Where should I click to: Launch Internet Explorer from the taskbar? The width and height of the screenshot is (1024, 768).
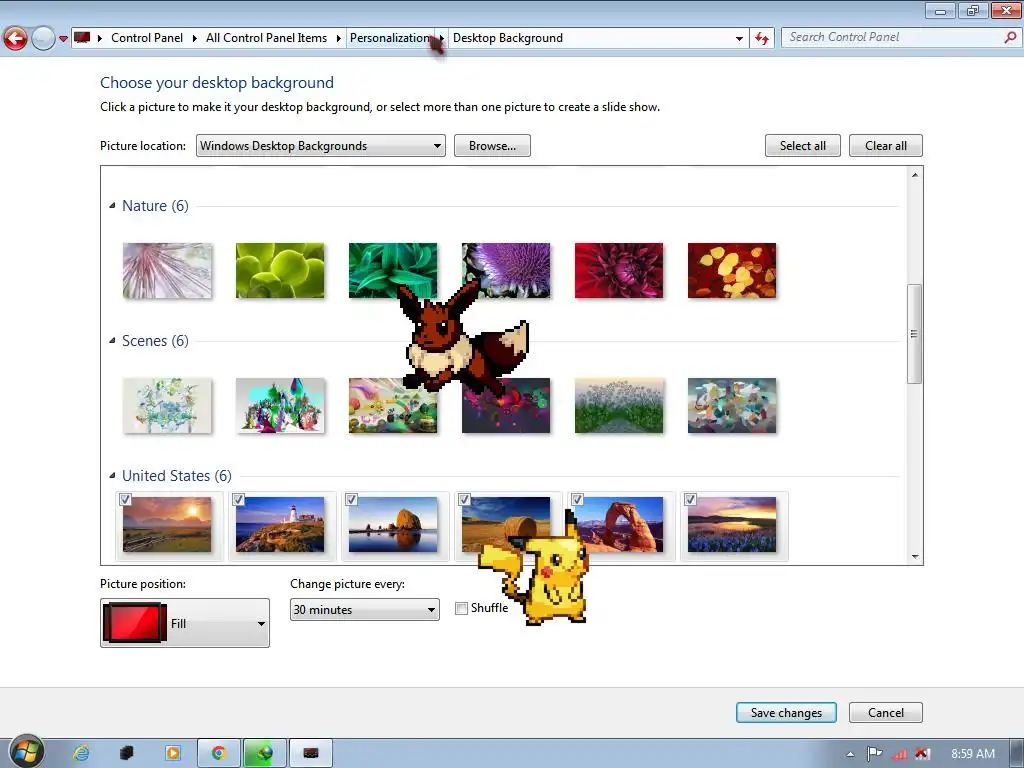click(x=81, y=753)
